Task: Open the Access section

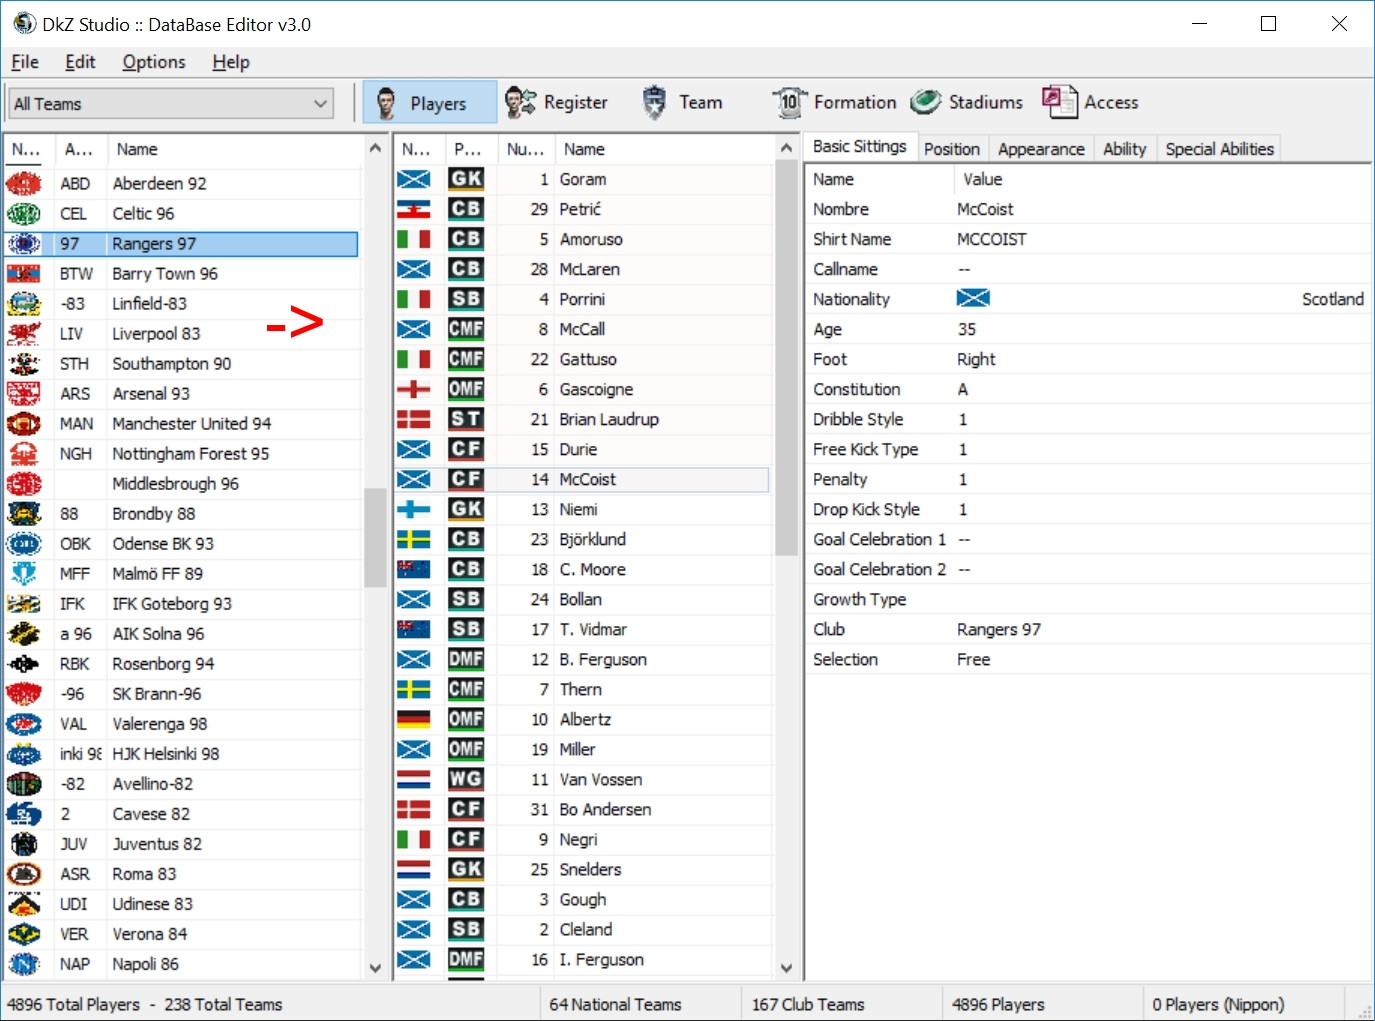Action: coord(1090,102)
